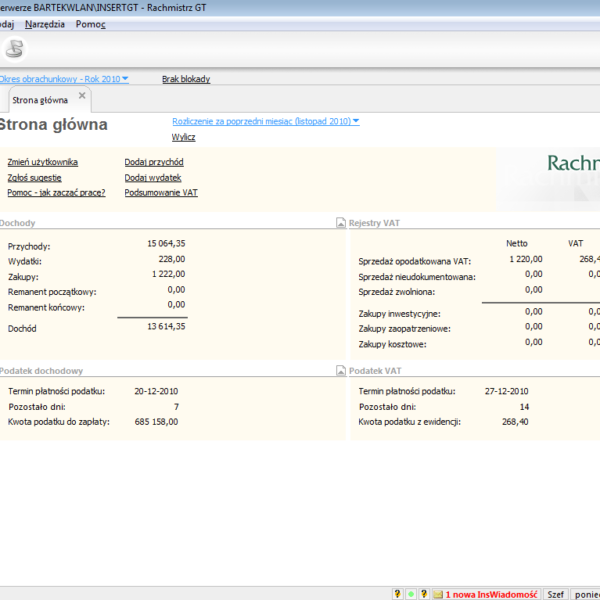
Task: Click the Rachmistrz coin-stack logo icon
Action: pos(14,49)
